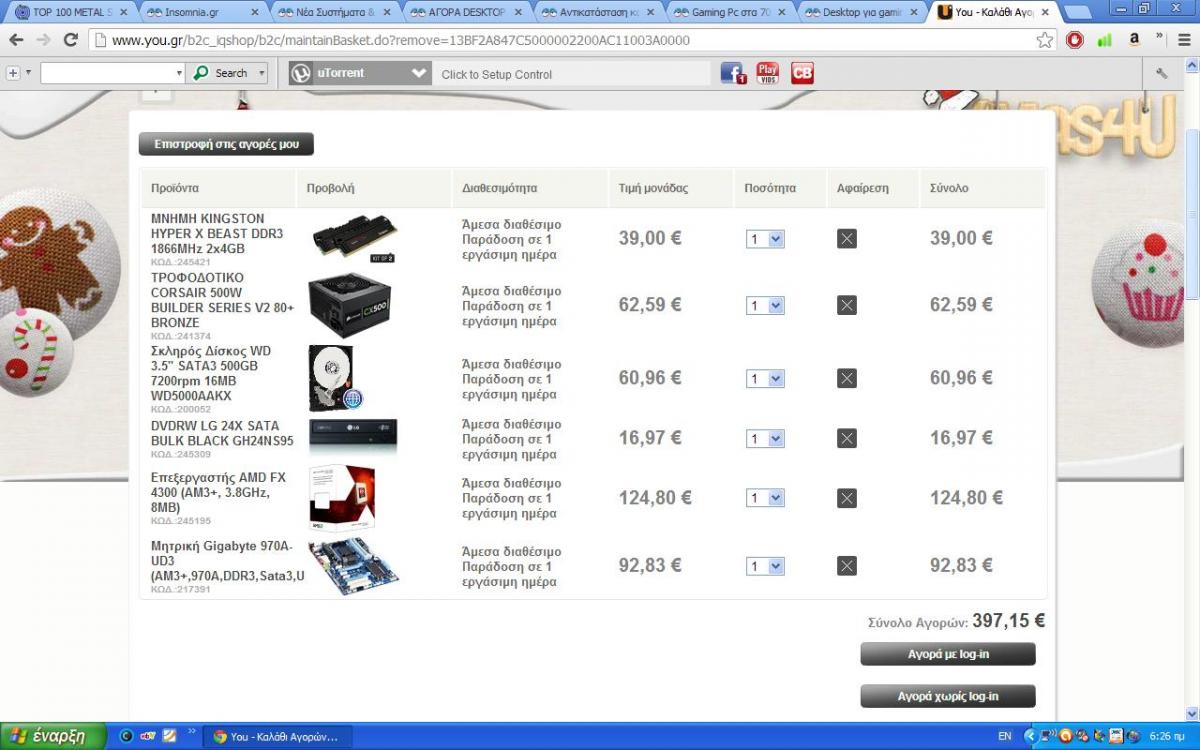The height and width of the screenshot is (750, 1200).
Task: Open the eBay quick launch icon
Action: (x=148, y=736)
